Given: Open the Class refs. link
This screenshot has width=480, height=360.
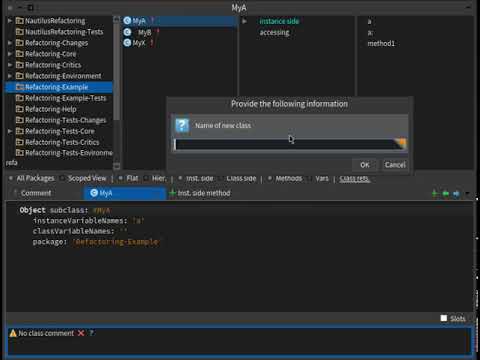Looking at the screenshot, I should pyautogui.click(x=355, y=179).
